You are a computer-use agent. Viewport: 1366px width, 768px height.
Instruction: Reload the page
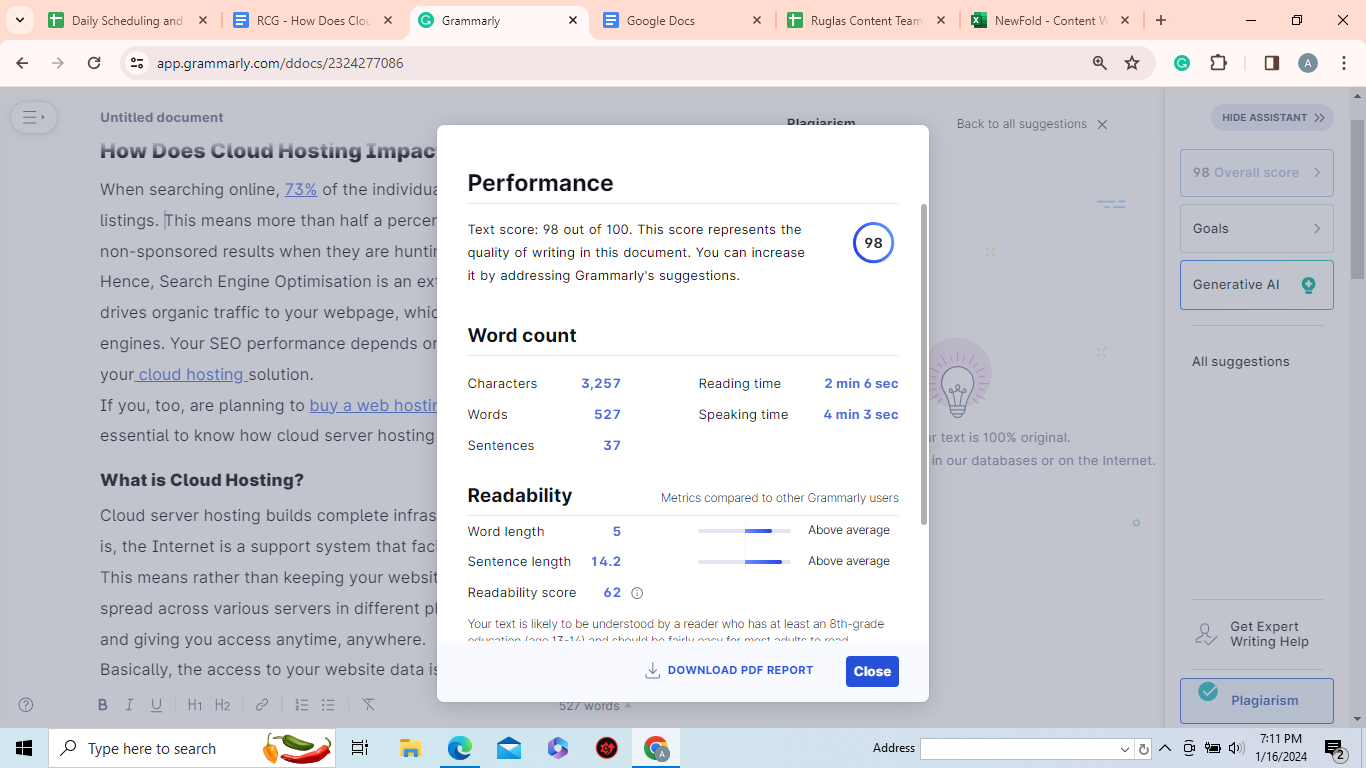(x=94, y=63)
